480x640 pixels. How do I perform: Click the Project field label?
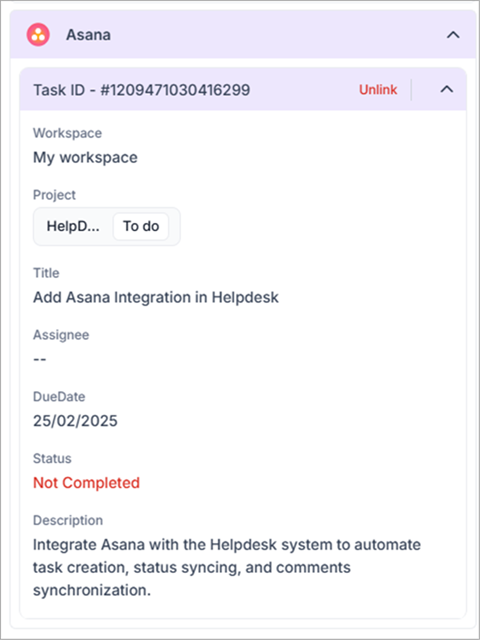[54, 195]
